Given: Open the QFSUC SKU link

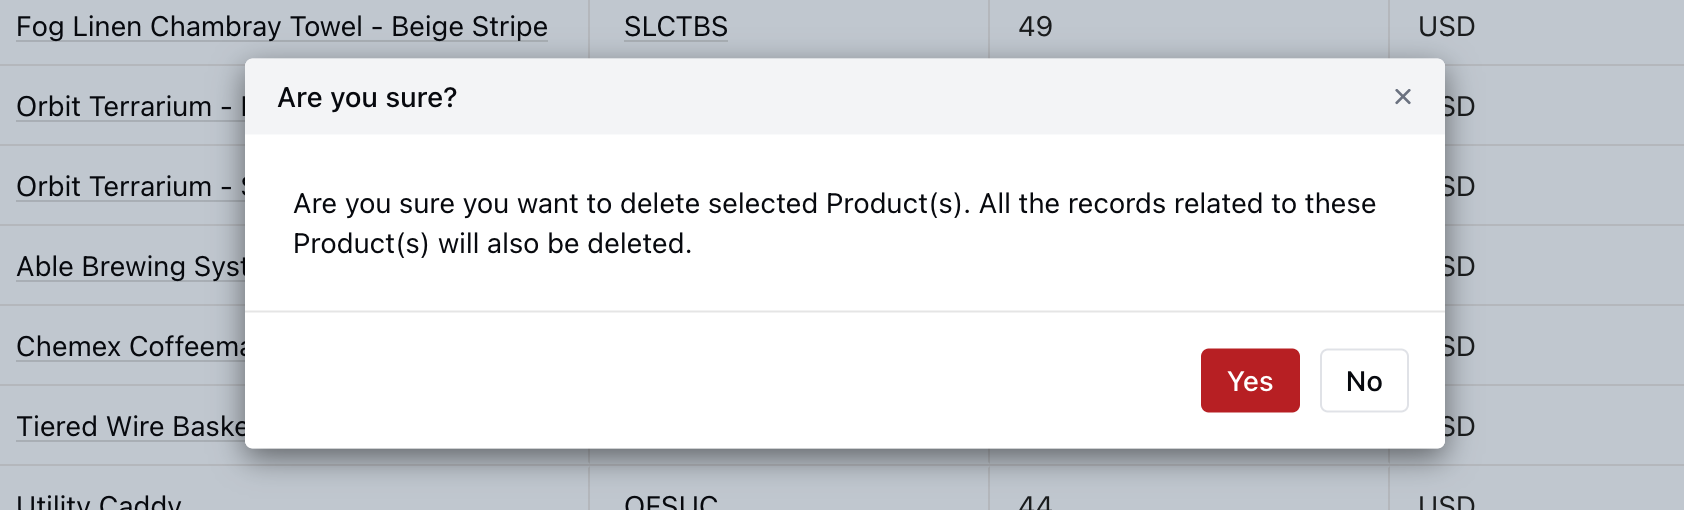Looking at the screenshot, I should pos(671,502).
